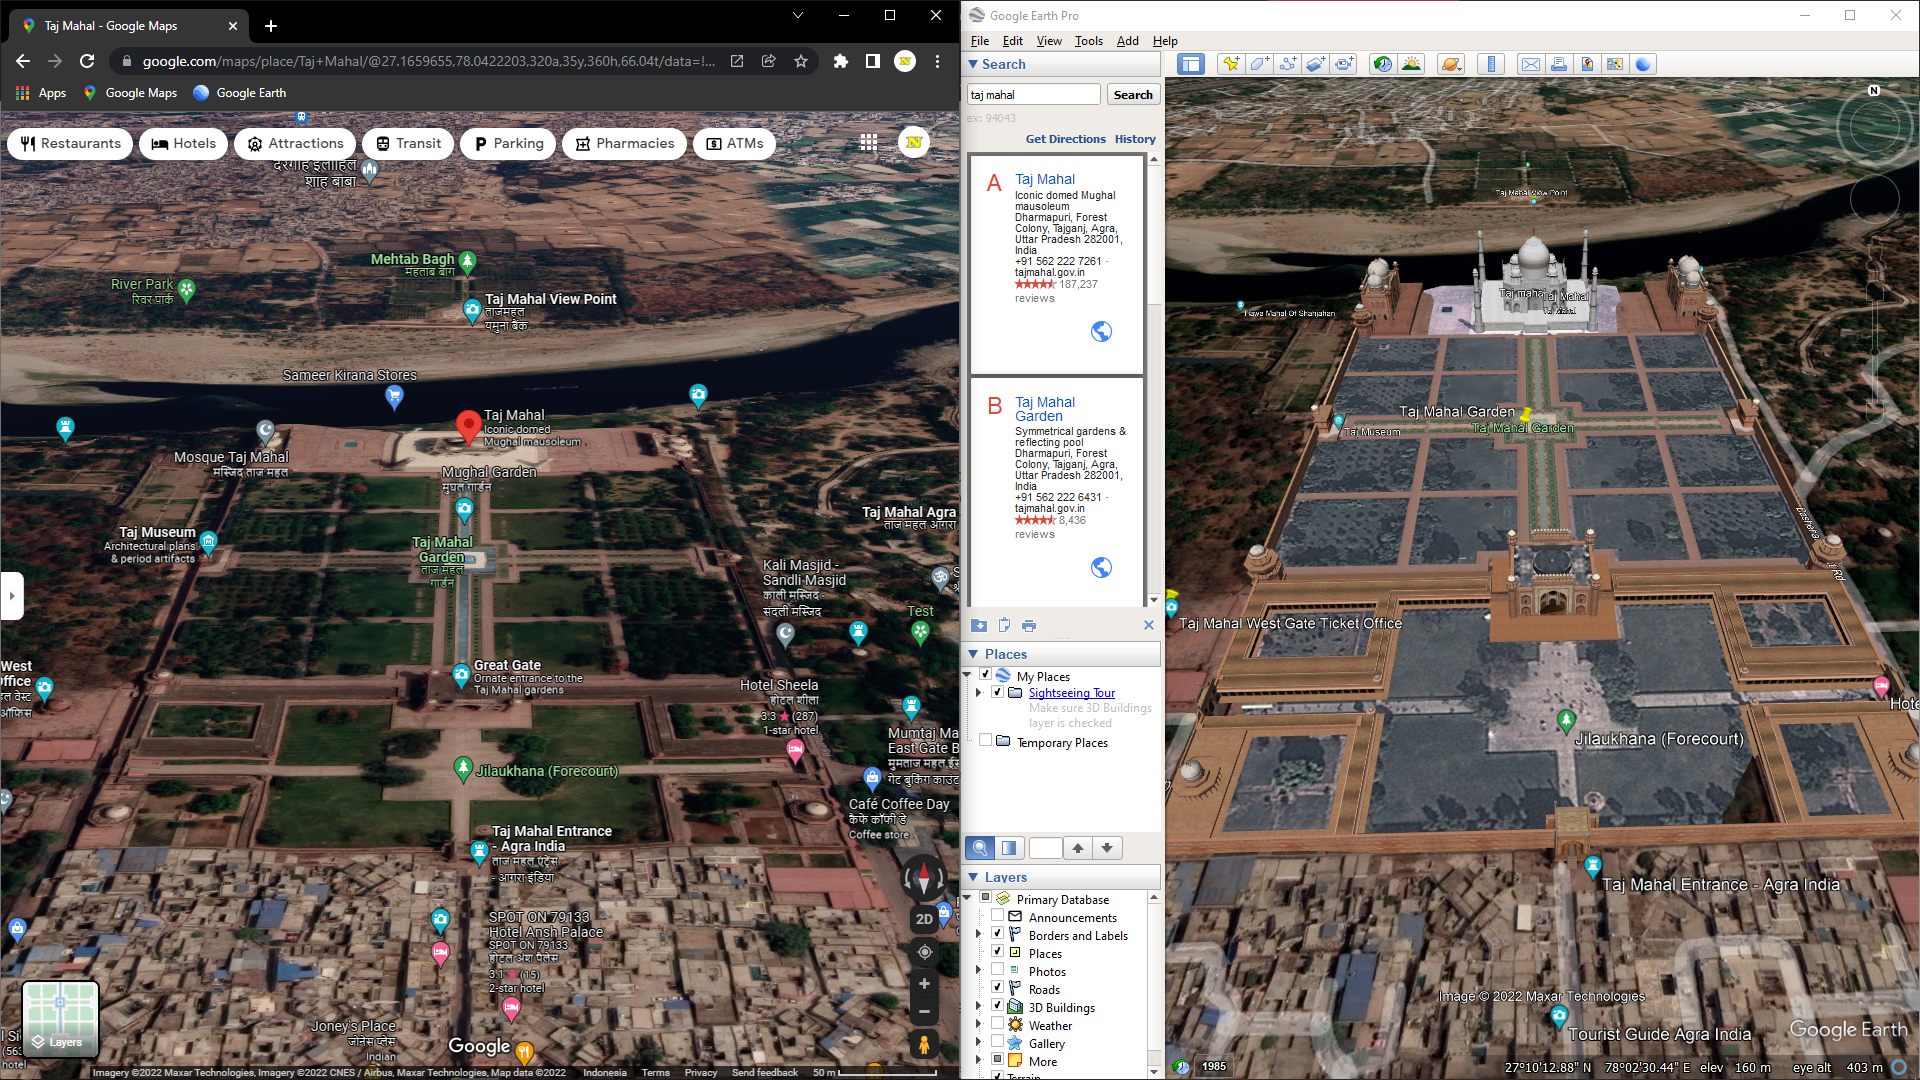The width and height of the screenshot is (1920, 1080).
Task: Record a tour using the camera icon
Action: [x=1344, y=64]
